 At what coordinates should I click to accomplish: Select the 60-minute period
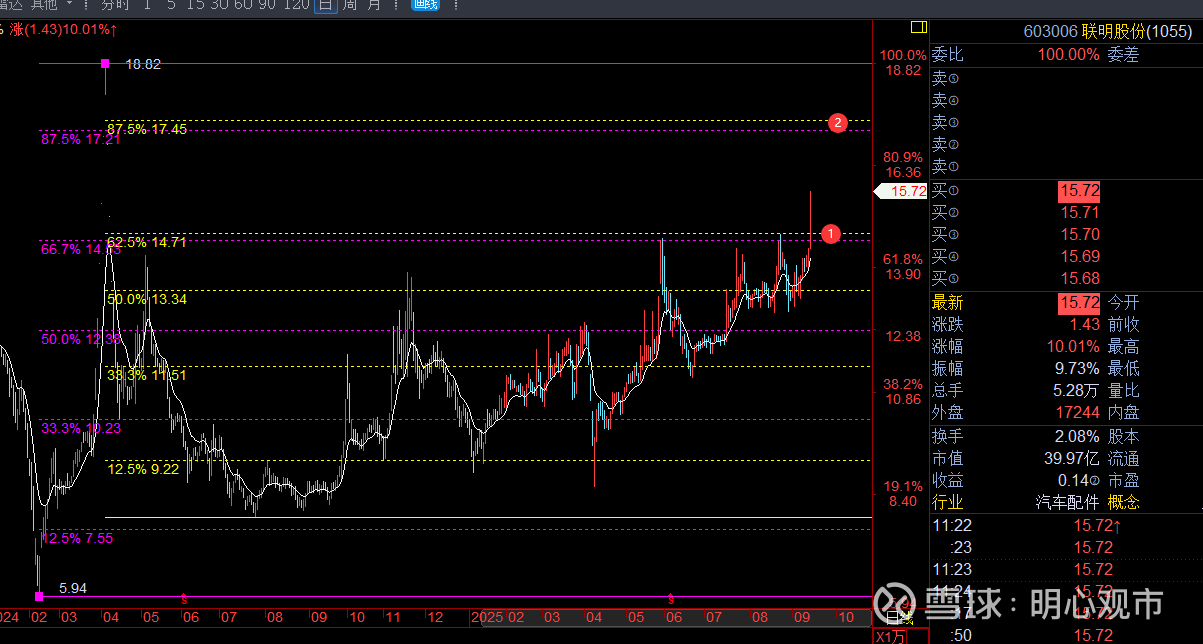coord(243,5)
